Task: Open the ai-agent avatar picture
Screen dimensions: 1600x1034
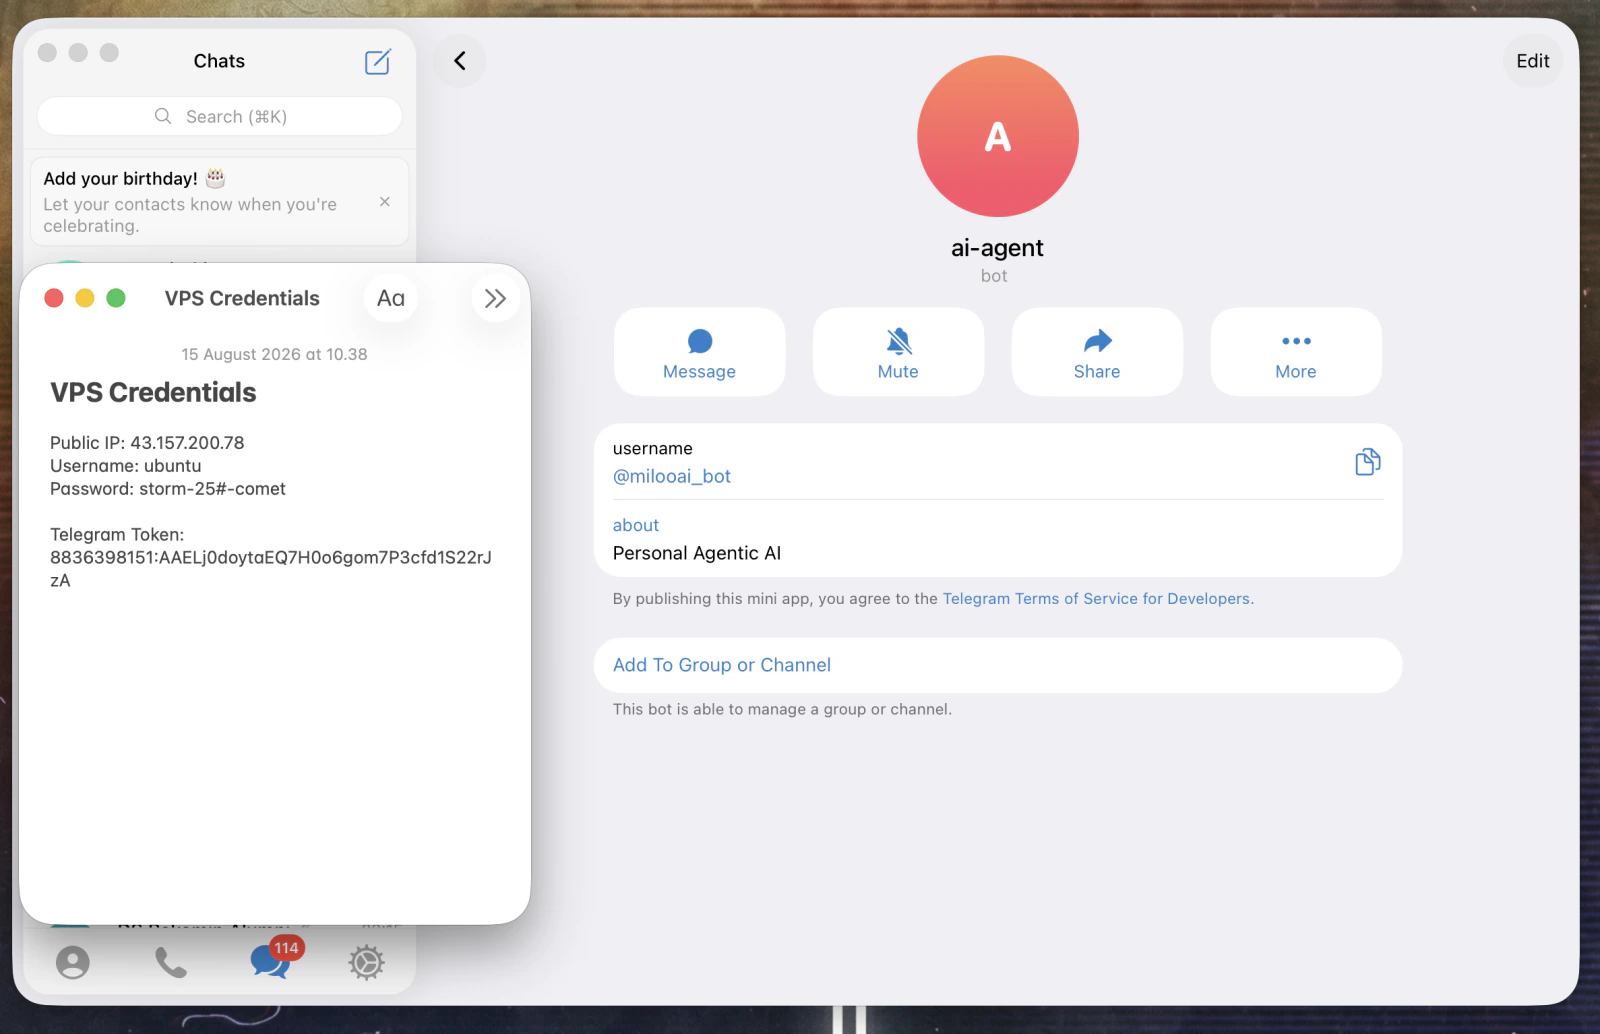Action: 997,136
